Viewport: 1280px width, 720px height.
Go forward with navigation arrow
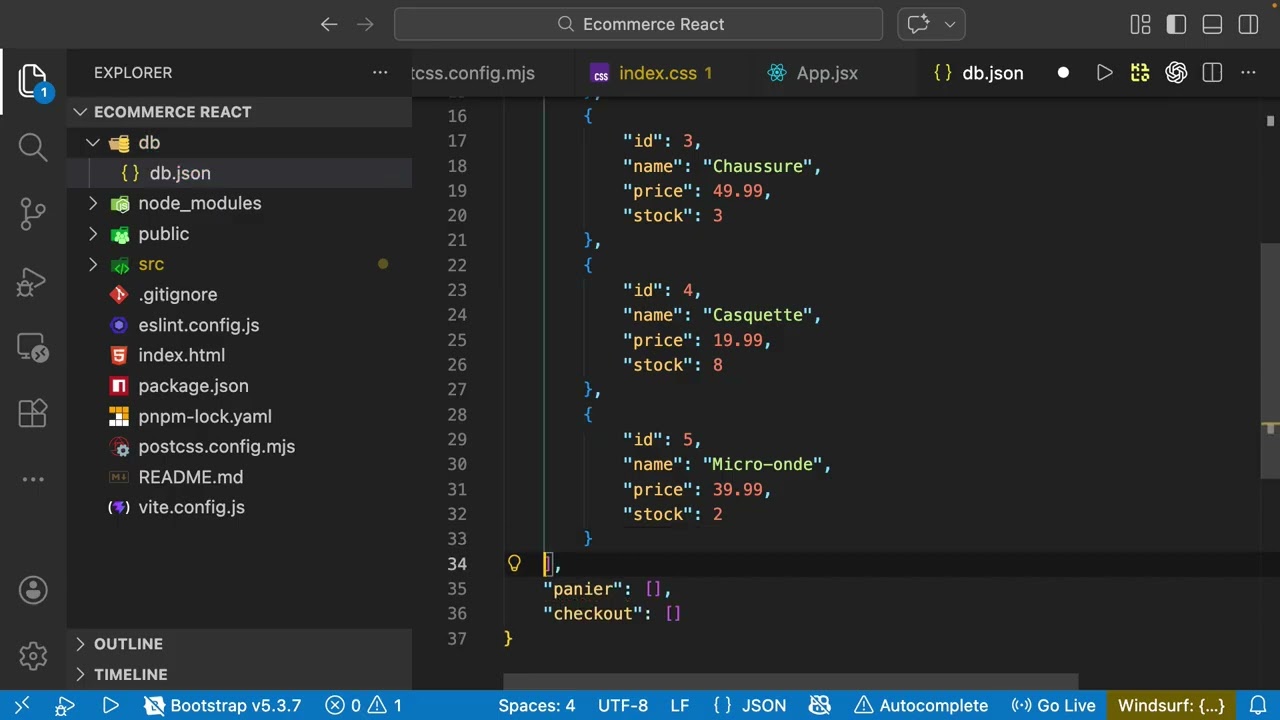[365, 24]
